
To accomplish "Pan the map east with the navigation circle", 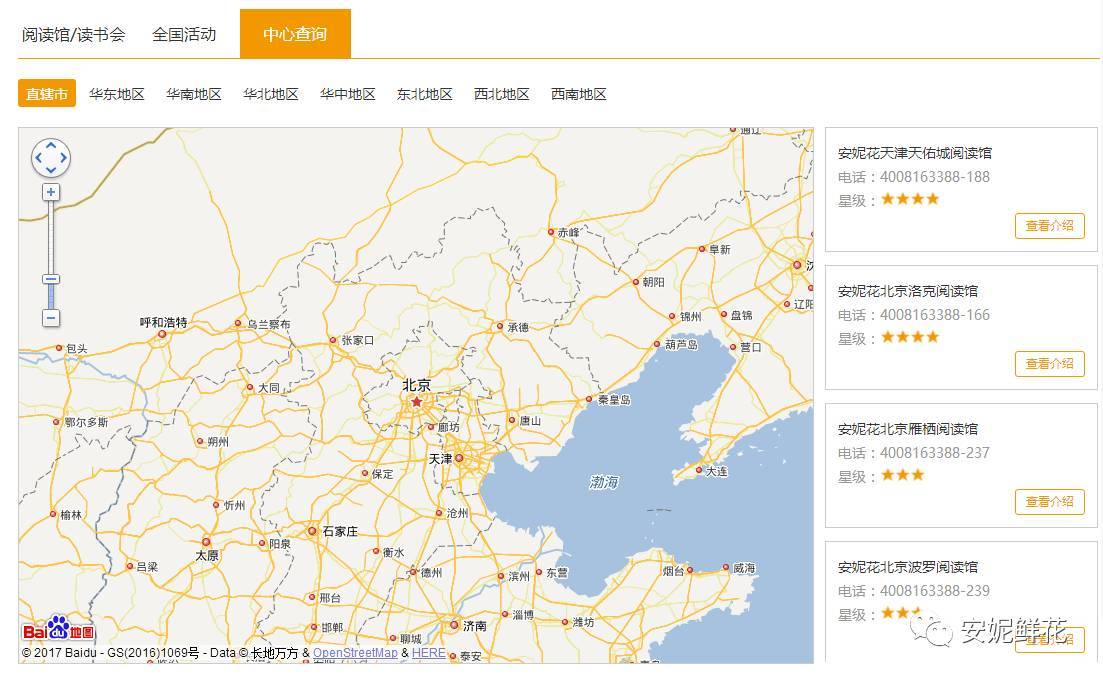I will click(63, 158).
